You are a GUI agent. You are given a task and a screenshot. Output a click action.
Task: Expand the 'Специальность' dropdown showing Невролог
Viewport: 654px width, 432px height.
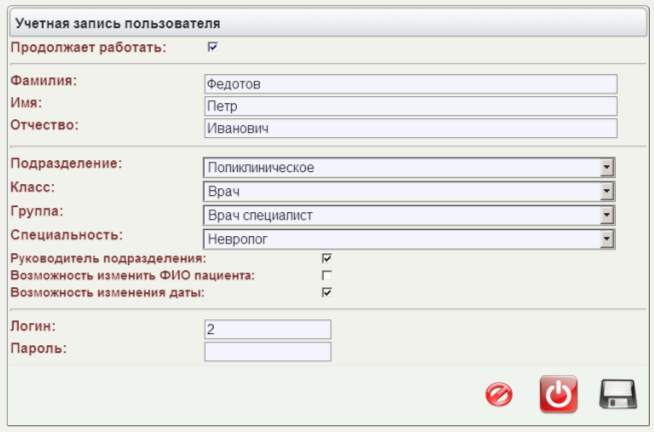pos(409,239)
